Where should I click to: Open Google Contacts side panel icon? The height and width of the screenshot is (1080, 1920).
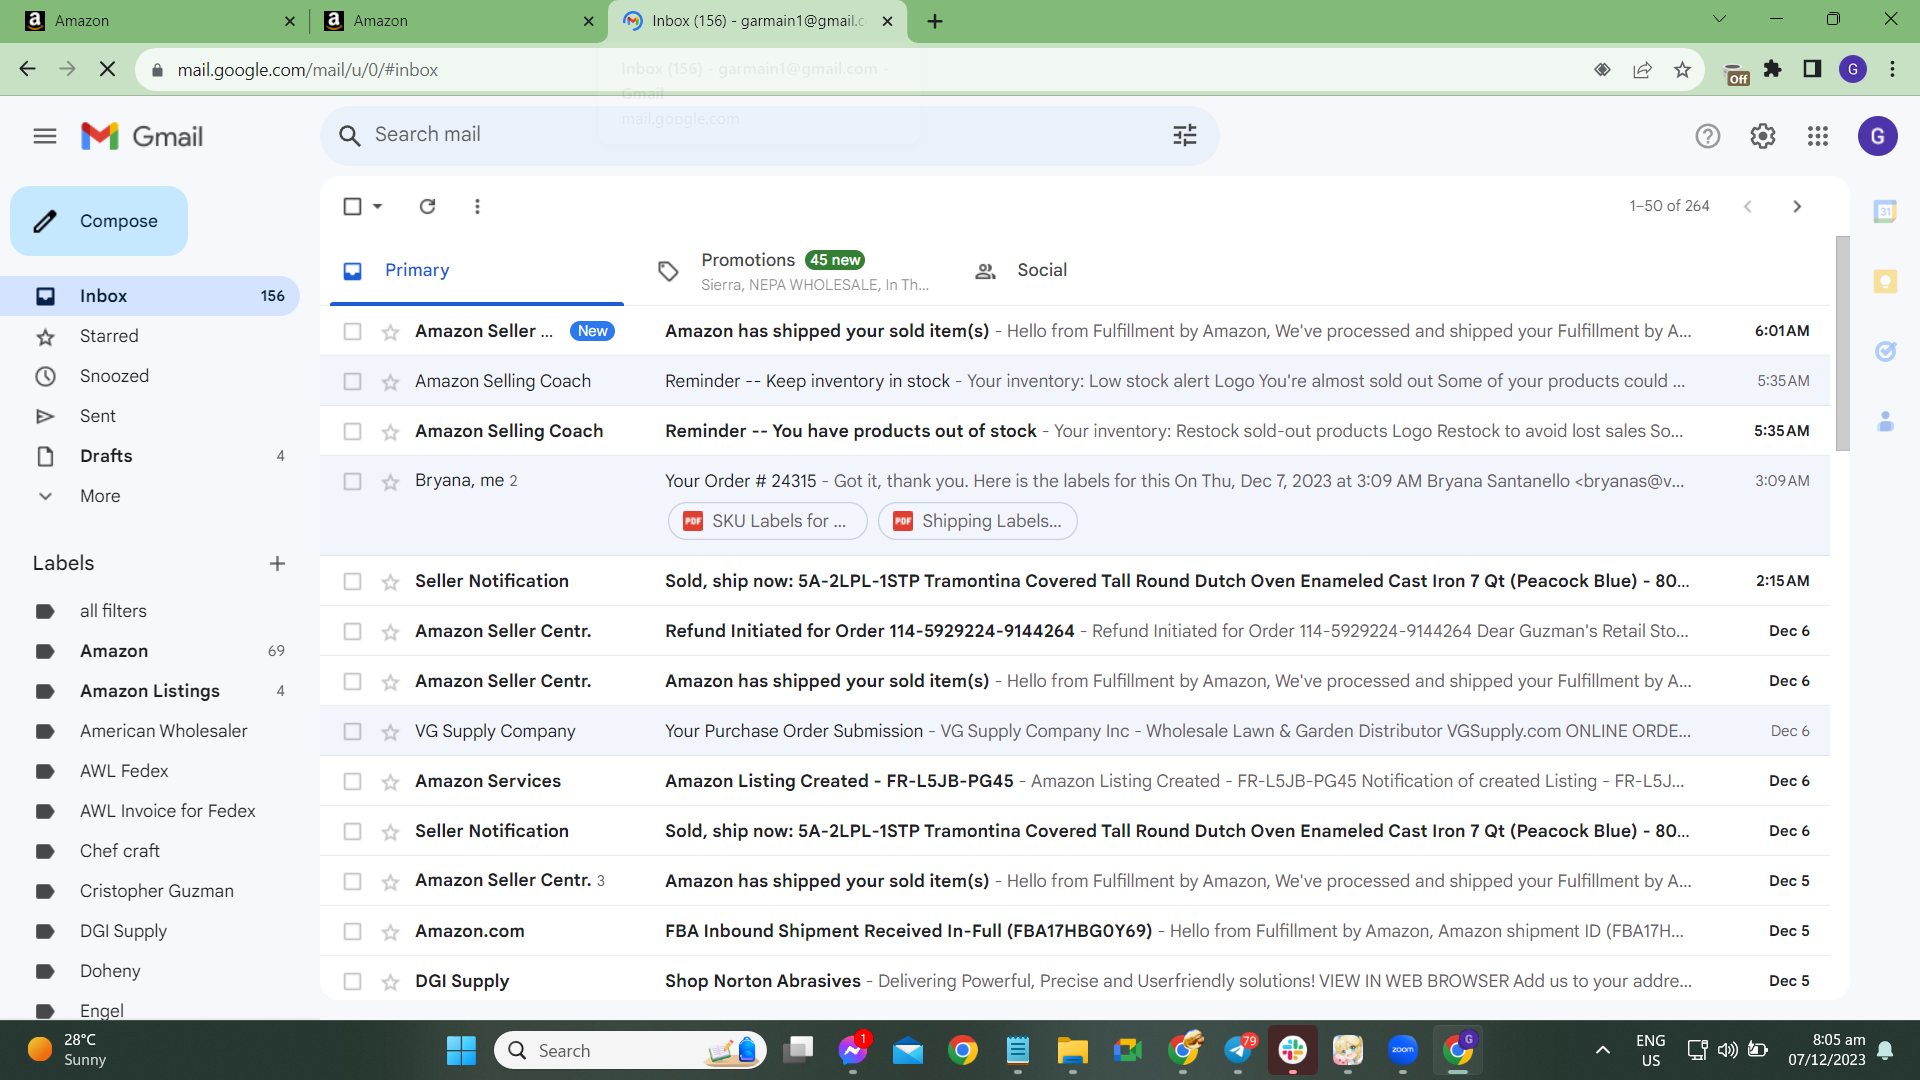pyautogui.click(x=1885, y=422)
